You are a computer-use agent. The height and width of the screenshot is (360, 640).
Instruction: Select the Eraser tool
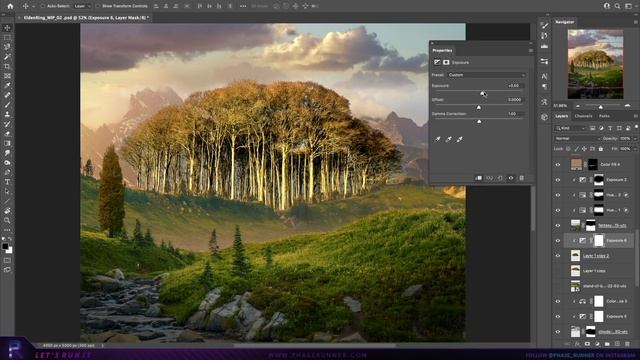point(7,133)
